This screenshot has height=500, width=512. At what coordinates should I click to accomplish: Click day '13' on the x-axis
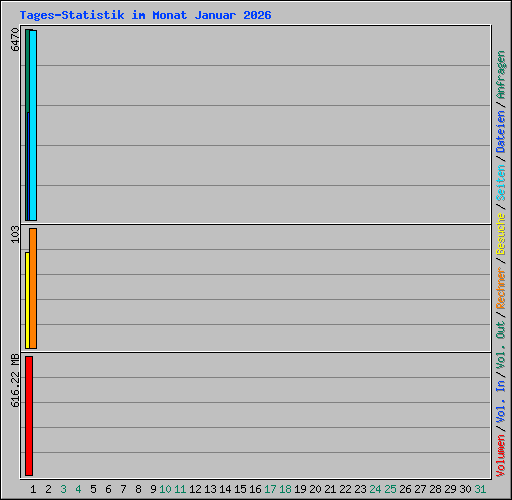click(x=210, y=489)
